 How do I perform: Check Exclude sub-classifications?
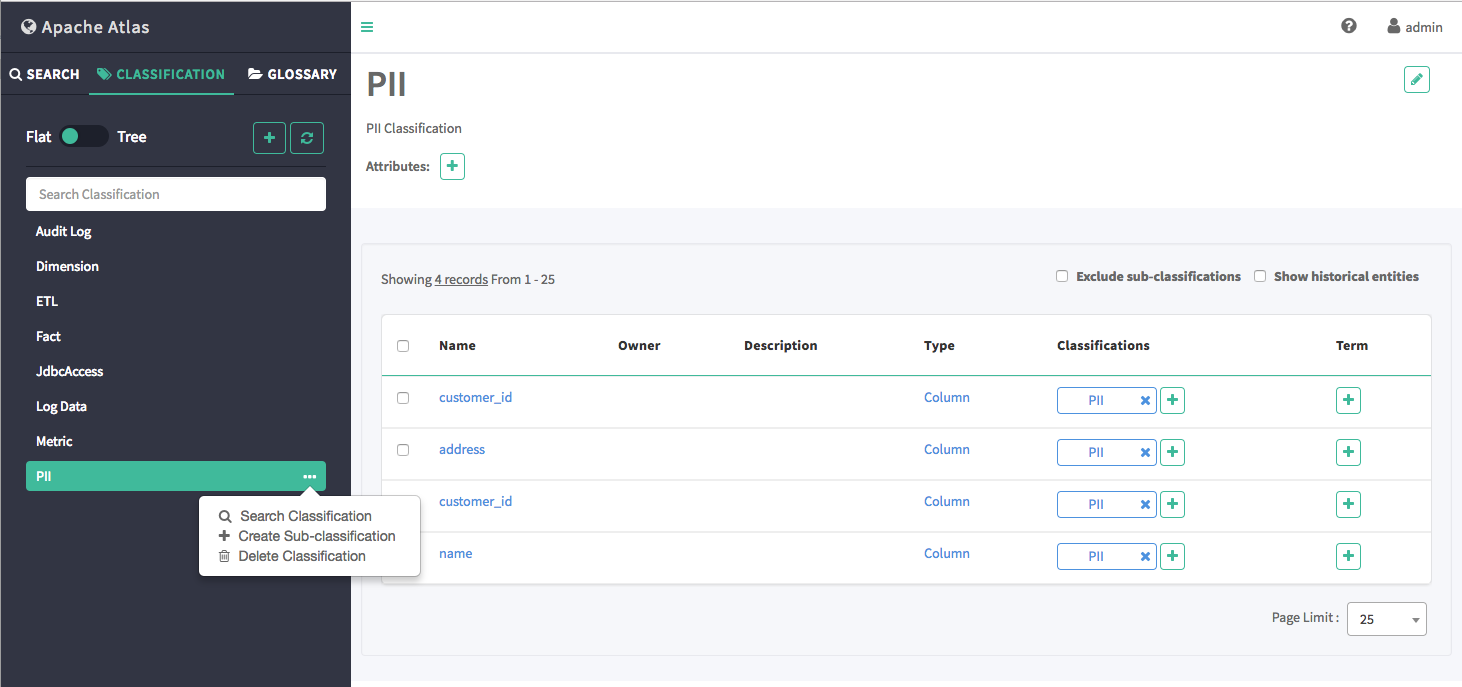[x=1062, y=277]
